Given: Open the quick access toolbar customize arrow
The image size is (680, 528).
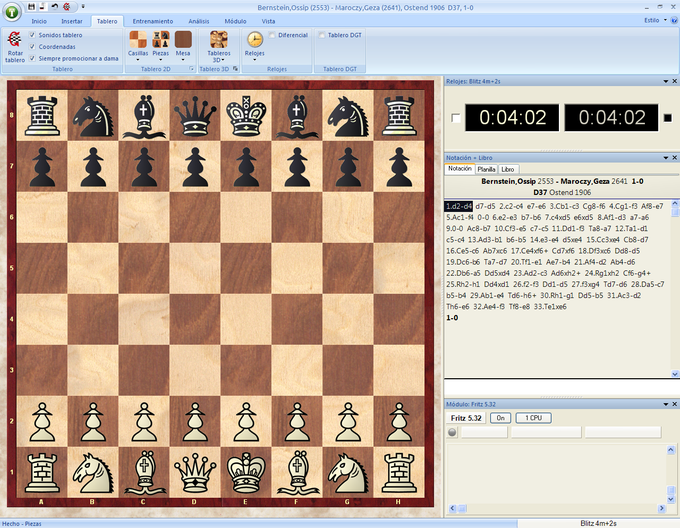Looking at the screenshot, I should click(83, 7).
